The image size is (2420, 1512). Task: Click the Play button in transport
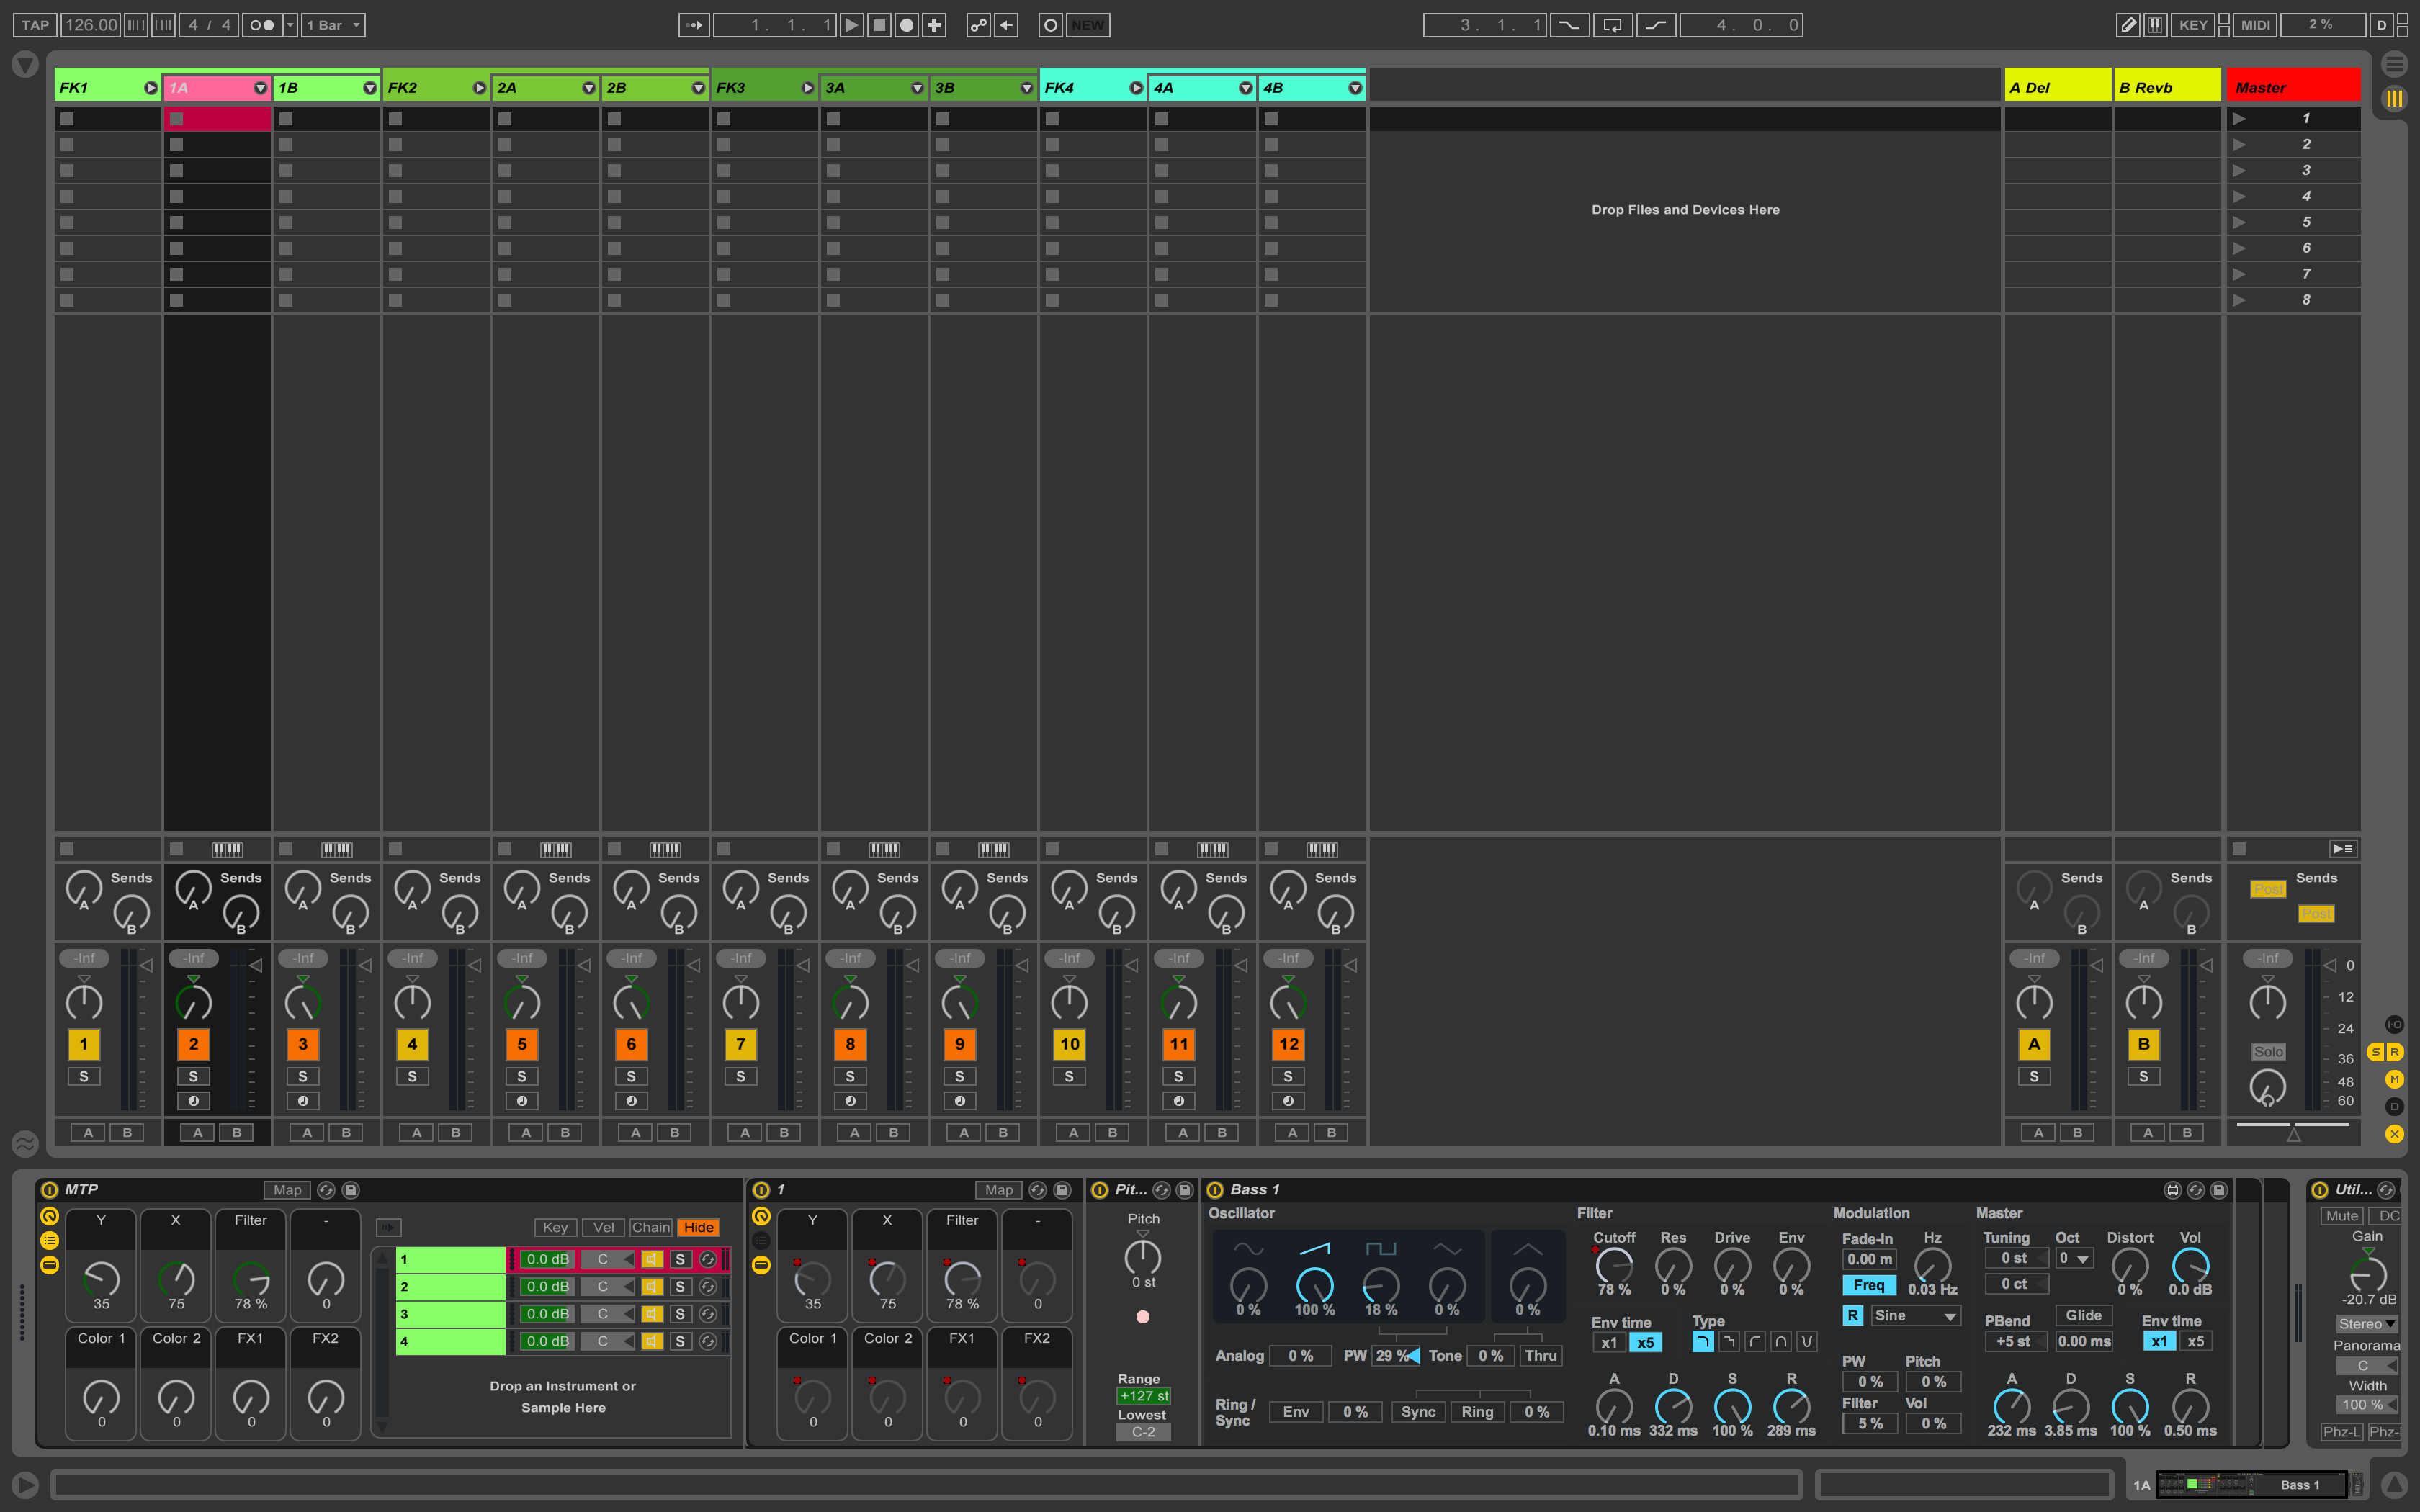click(x=851, y=25)
